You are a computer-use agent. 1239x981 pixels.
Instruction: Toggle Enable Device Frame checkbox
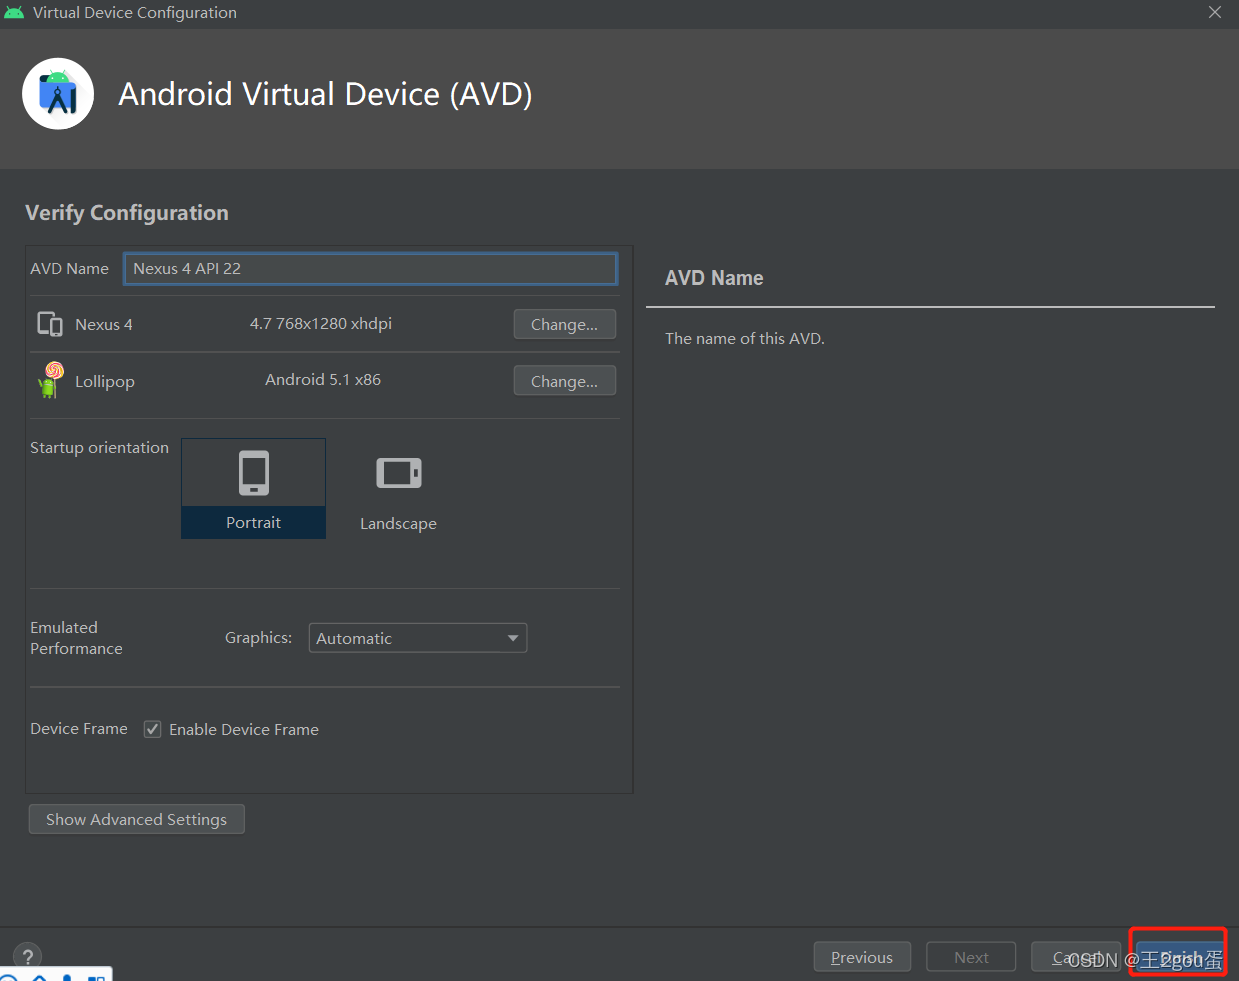pos(153,729)
